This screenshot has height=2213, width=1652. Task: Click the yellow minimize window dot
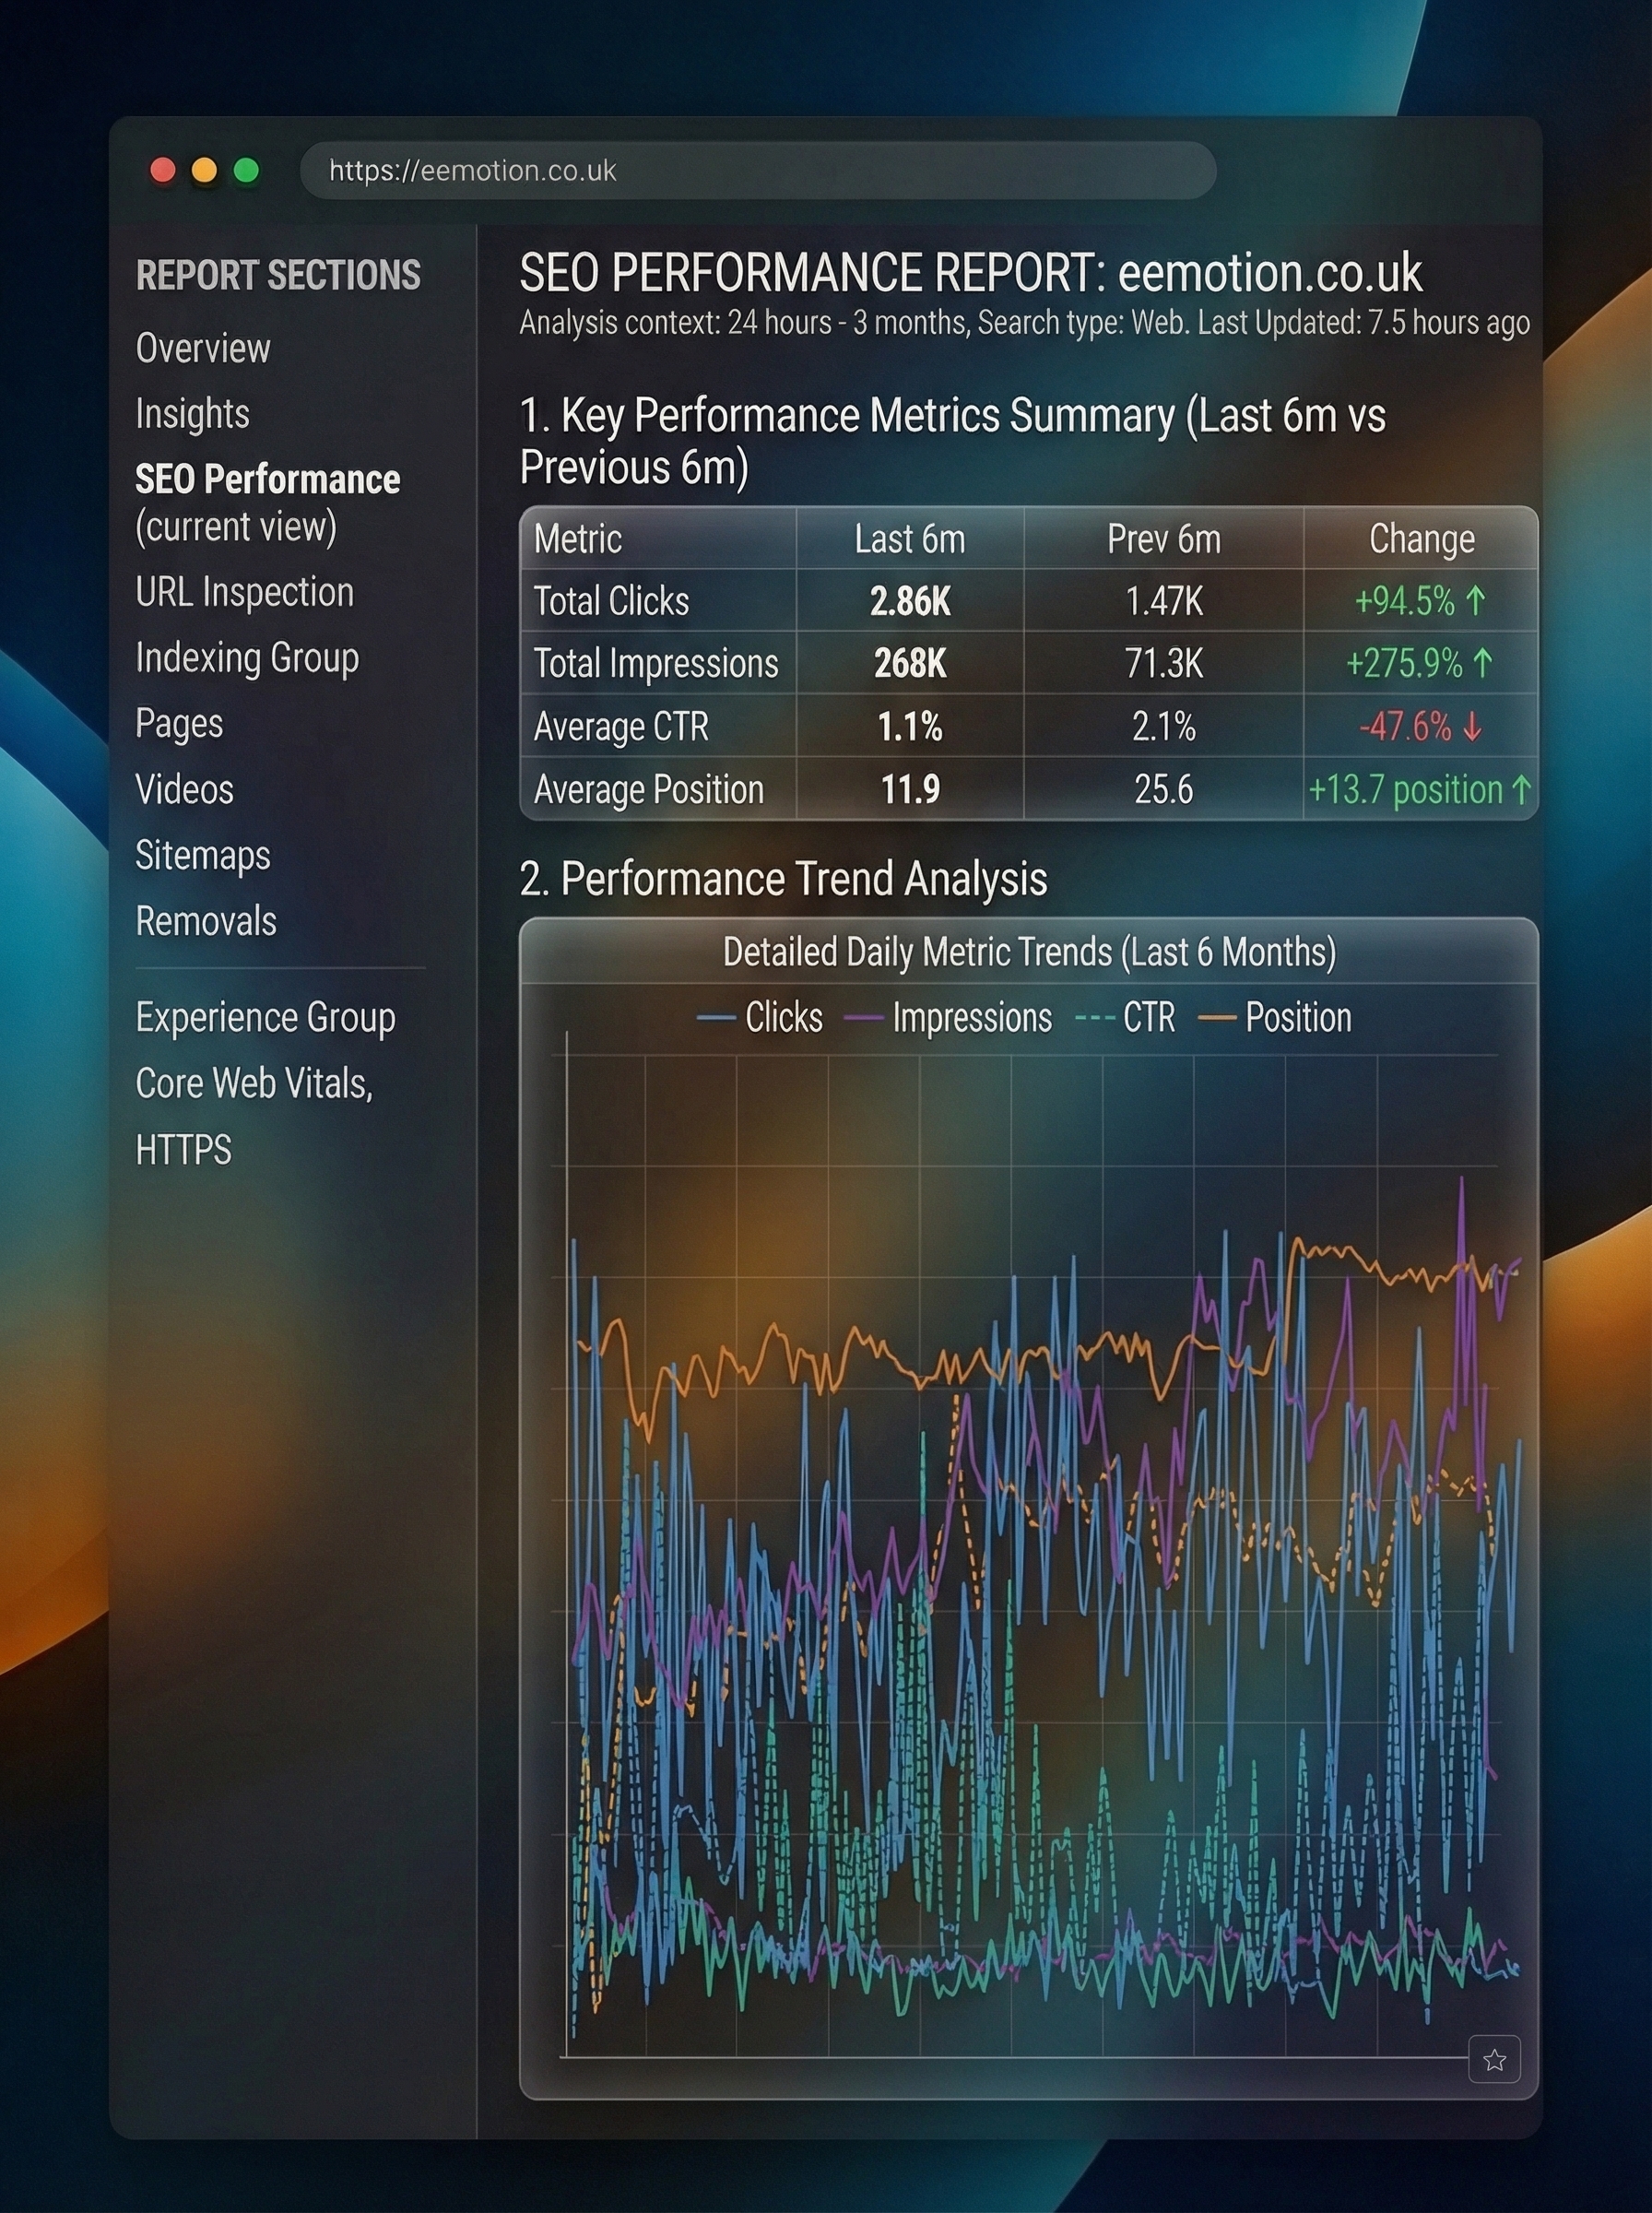click(204, 170)
